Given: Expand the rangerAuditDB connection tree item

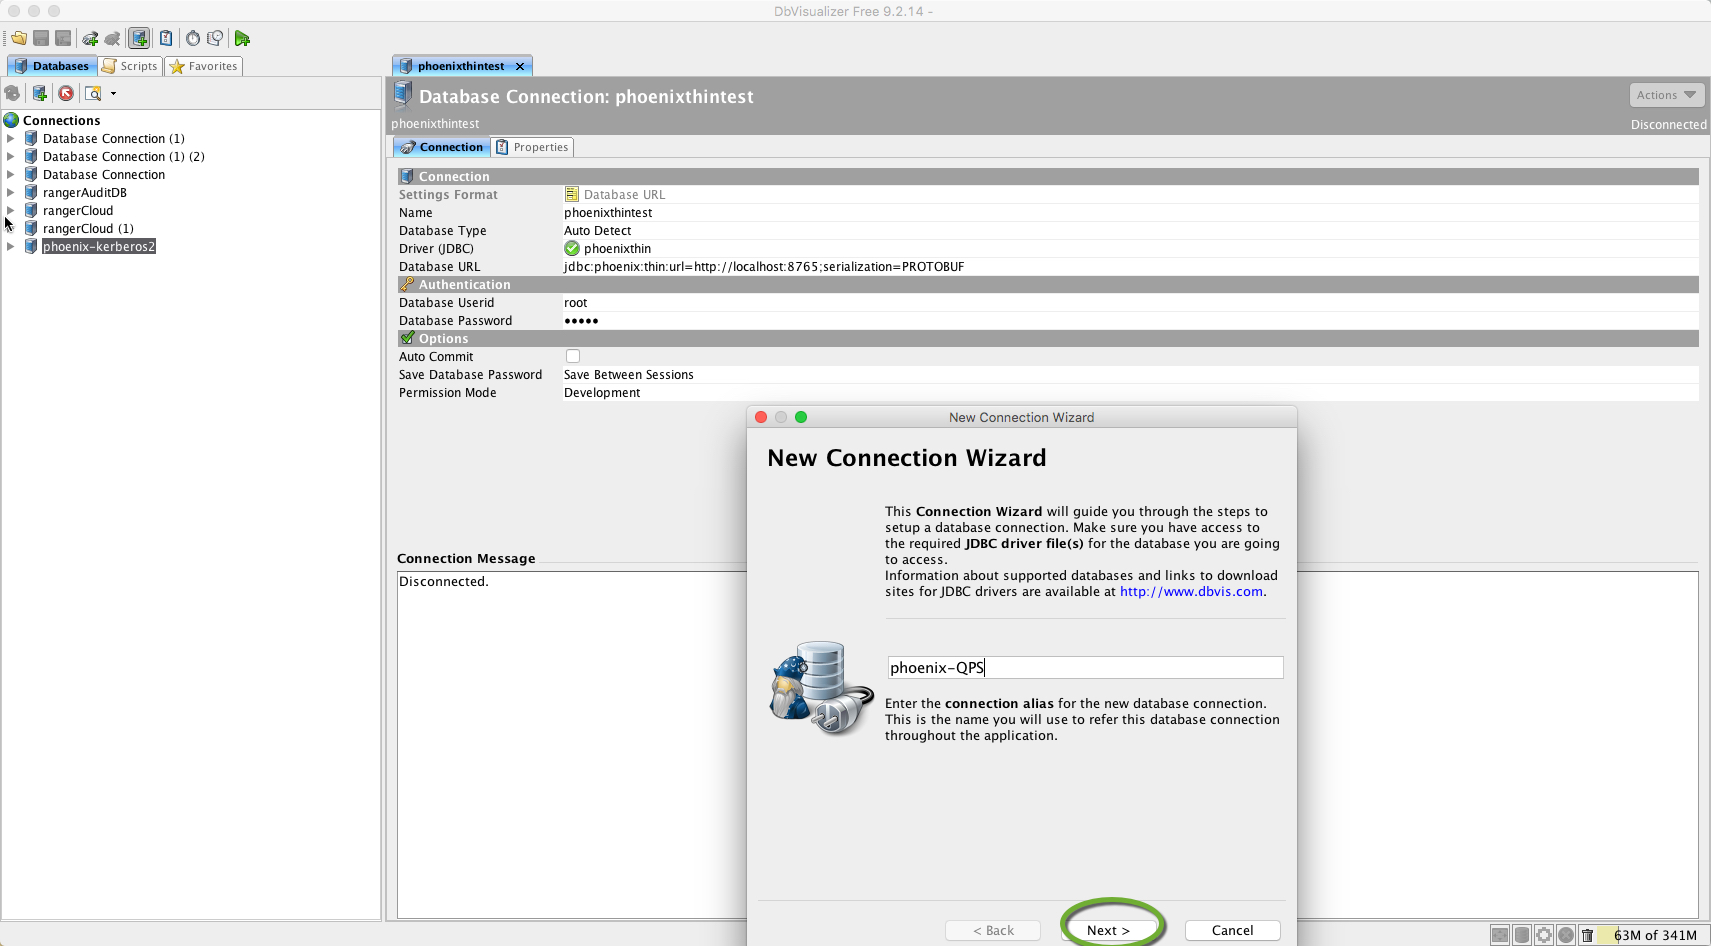Looking at the screenshot, I should pos(12,192).
